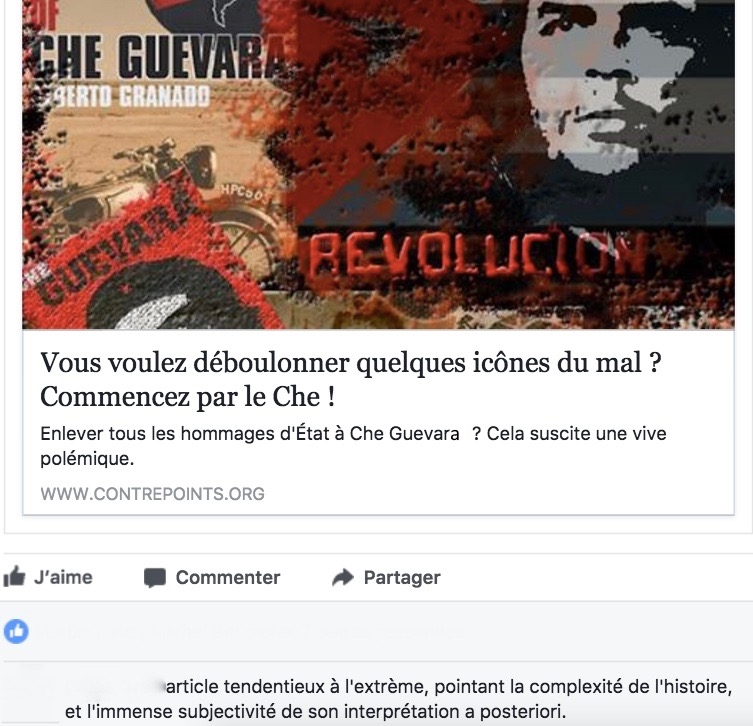
Task: Click the J'aime thumbs-up icon
Action: pyautogui.click(x=14, y=576)
